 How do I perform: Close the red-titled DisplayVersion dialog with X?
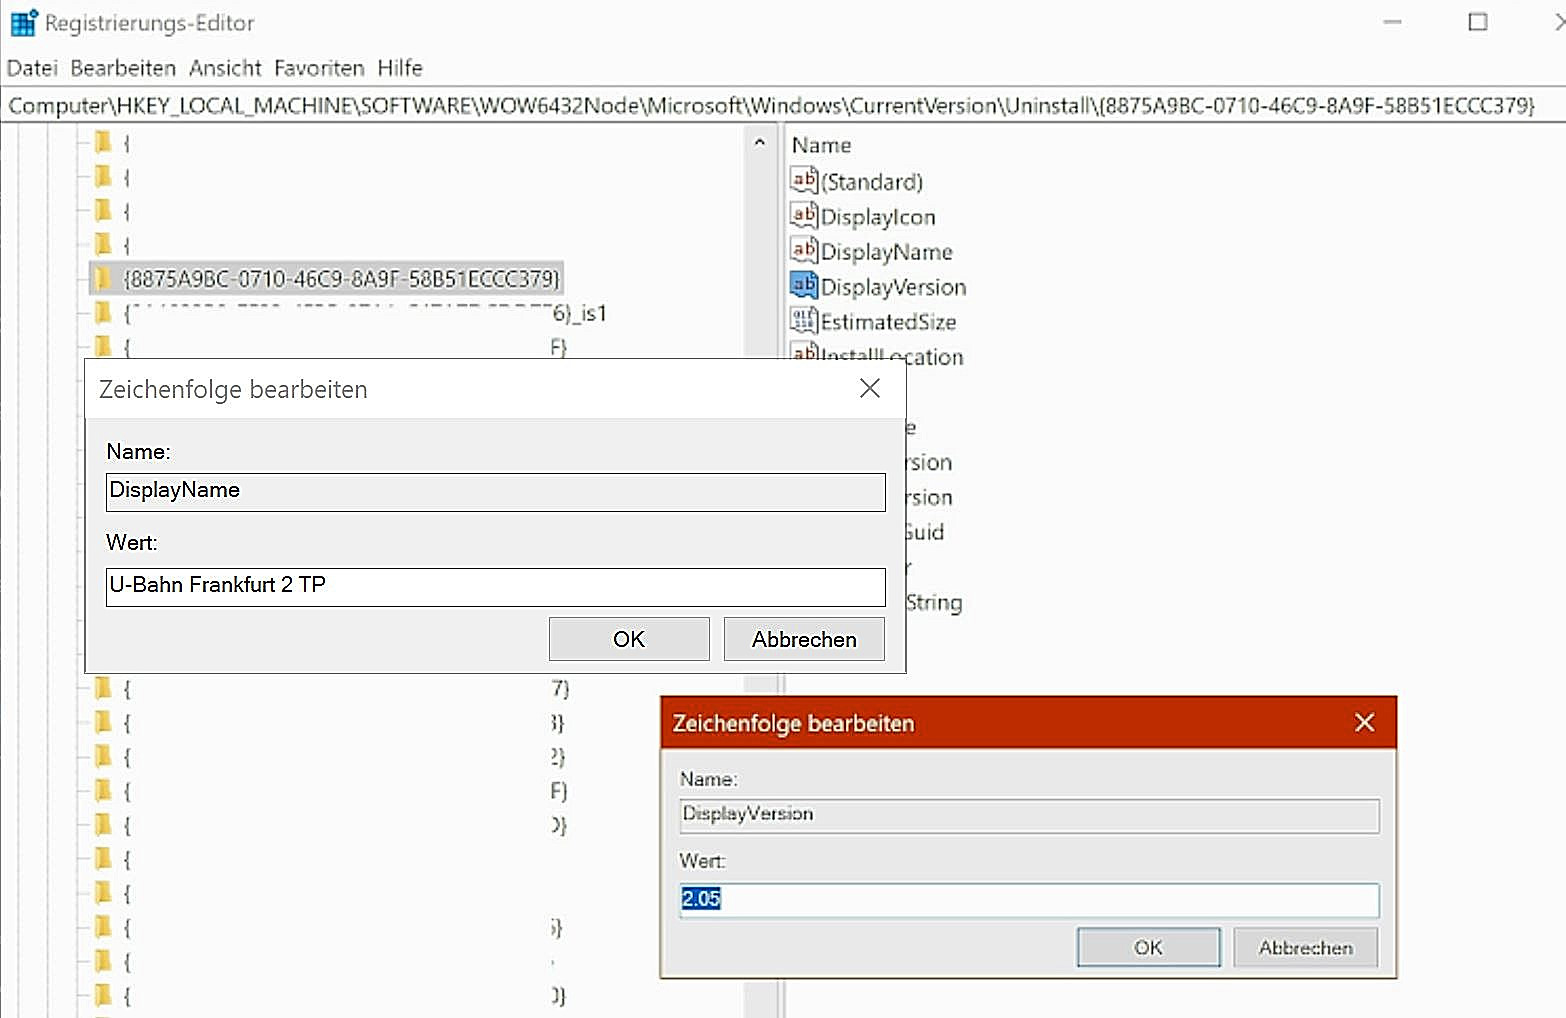click(1364, 722)
